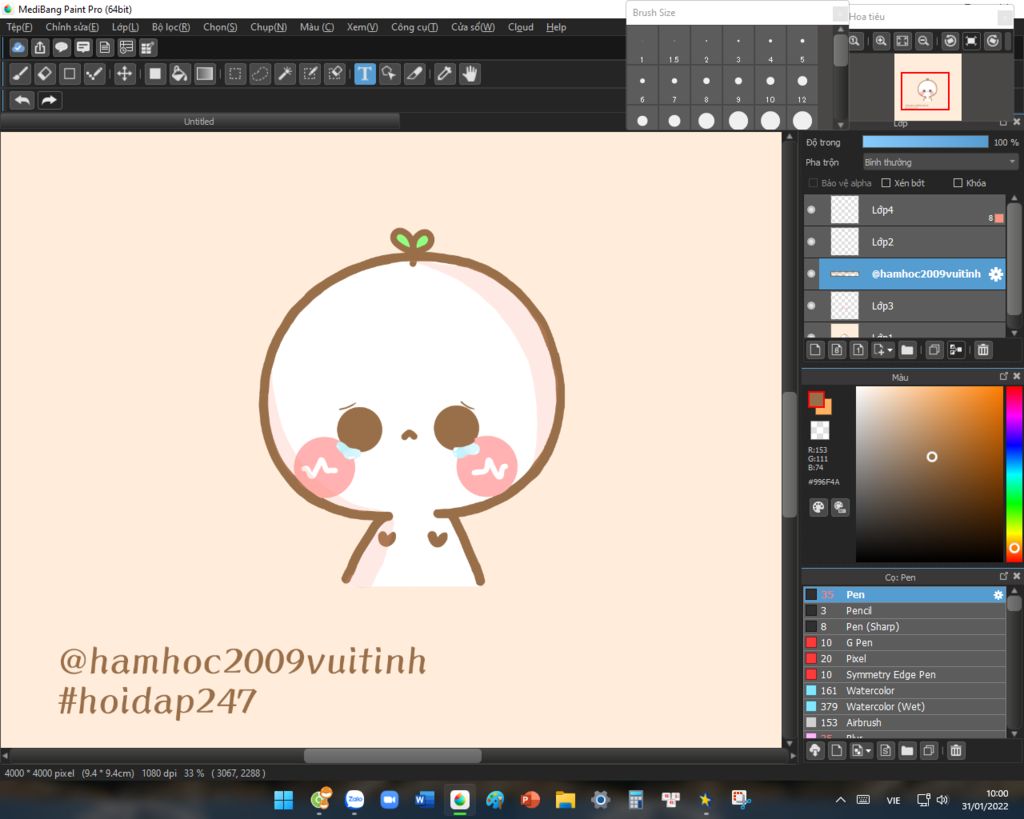Click the Navigator canvas thumbnail
The image size is (1024, 819).
(927, 88)
